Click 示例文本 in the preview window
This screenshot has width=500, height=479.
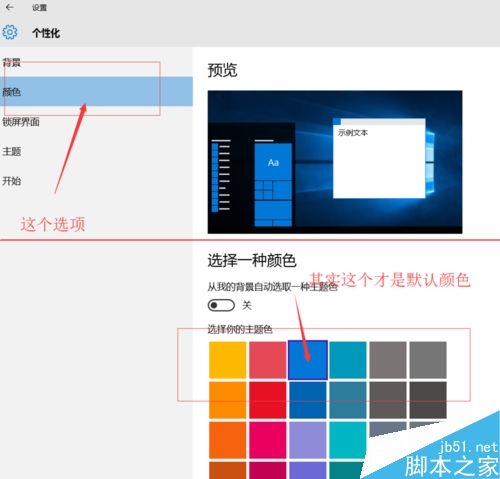tap(353, 133)
